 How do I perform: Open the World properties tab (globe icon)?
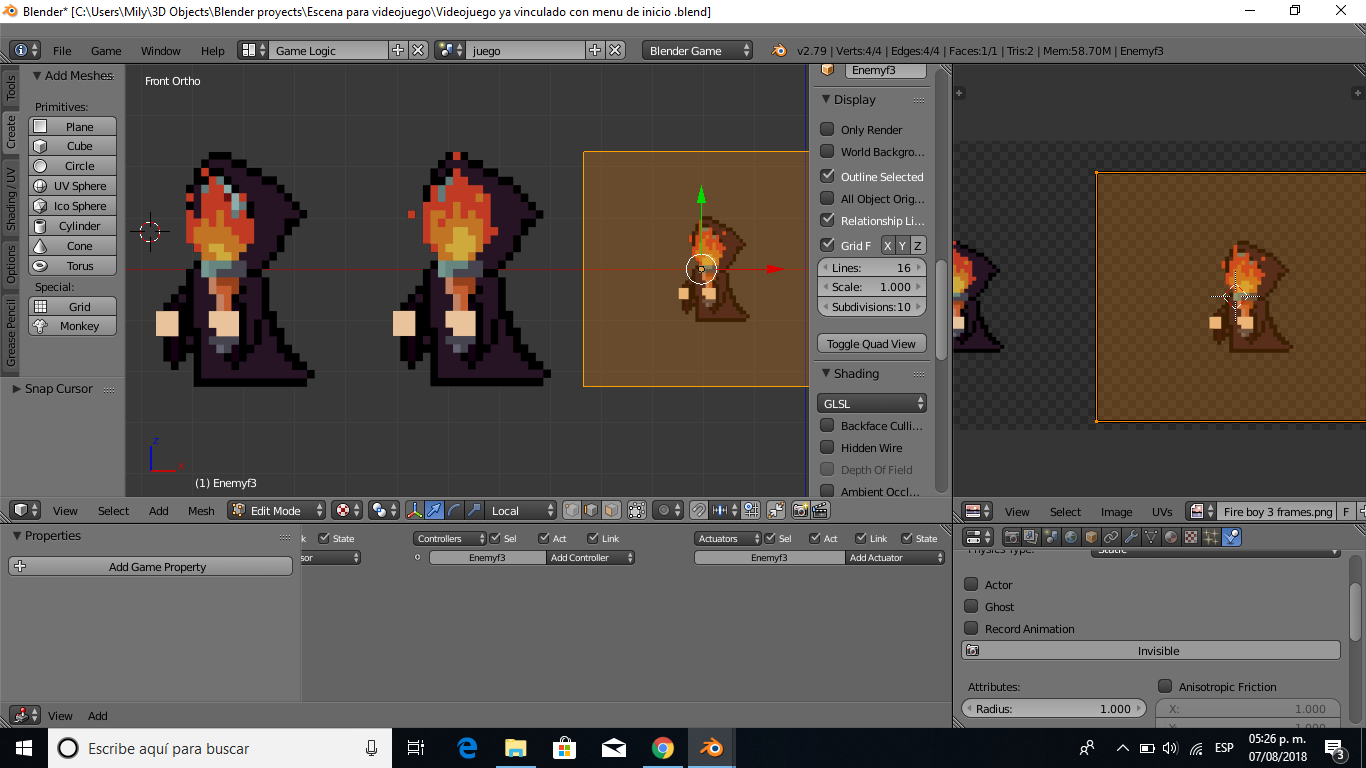coord(1071,537)
